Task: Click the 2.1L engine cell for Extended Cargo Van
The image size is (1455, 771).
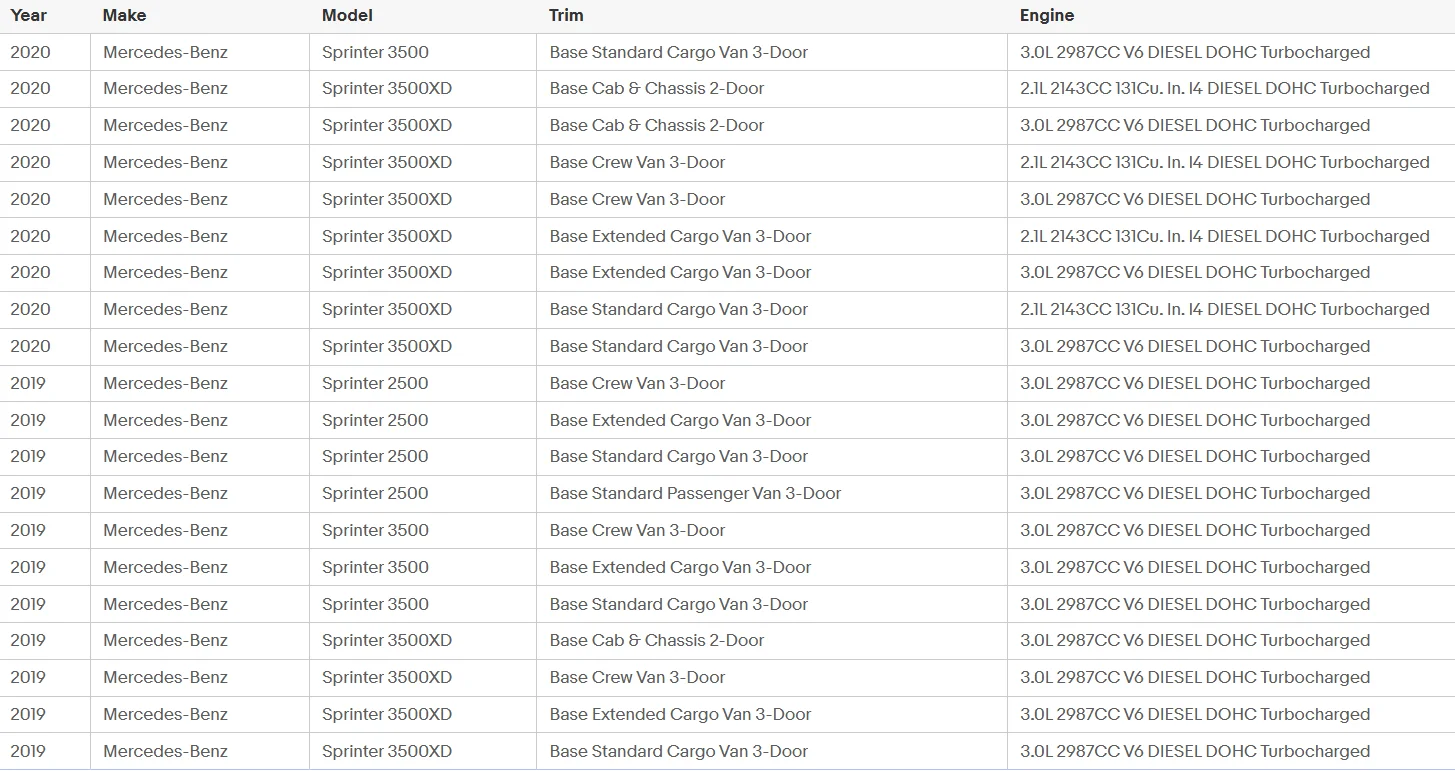Action: point(1225,236)
